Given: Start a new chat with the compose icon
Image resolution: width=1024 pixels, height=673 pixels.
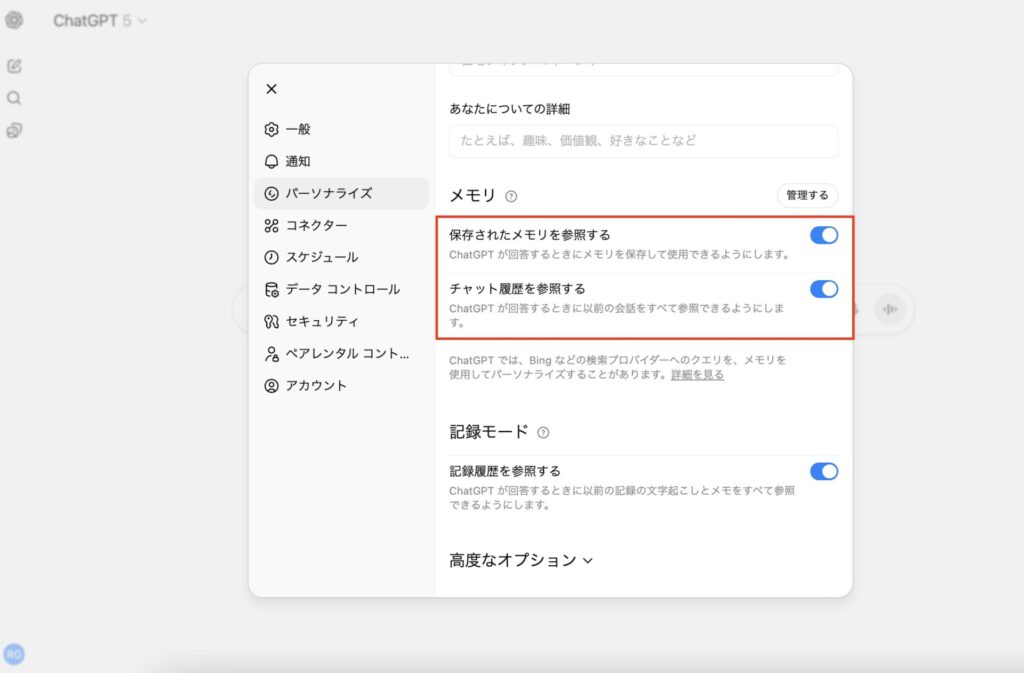Looking at the screenshot, I should (14, 66).
